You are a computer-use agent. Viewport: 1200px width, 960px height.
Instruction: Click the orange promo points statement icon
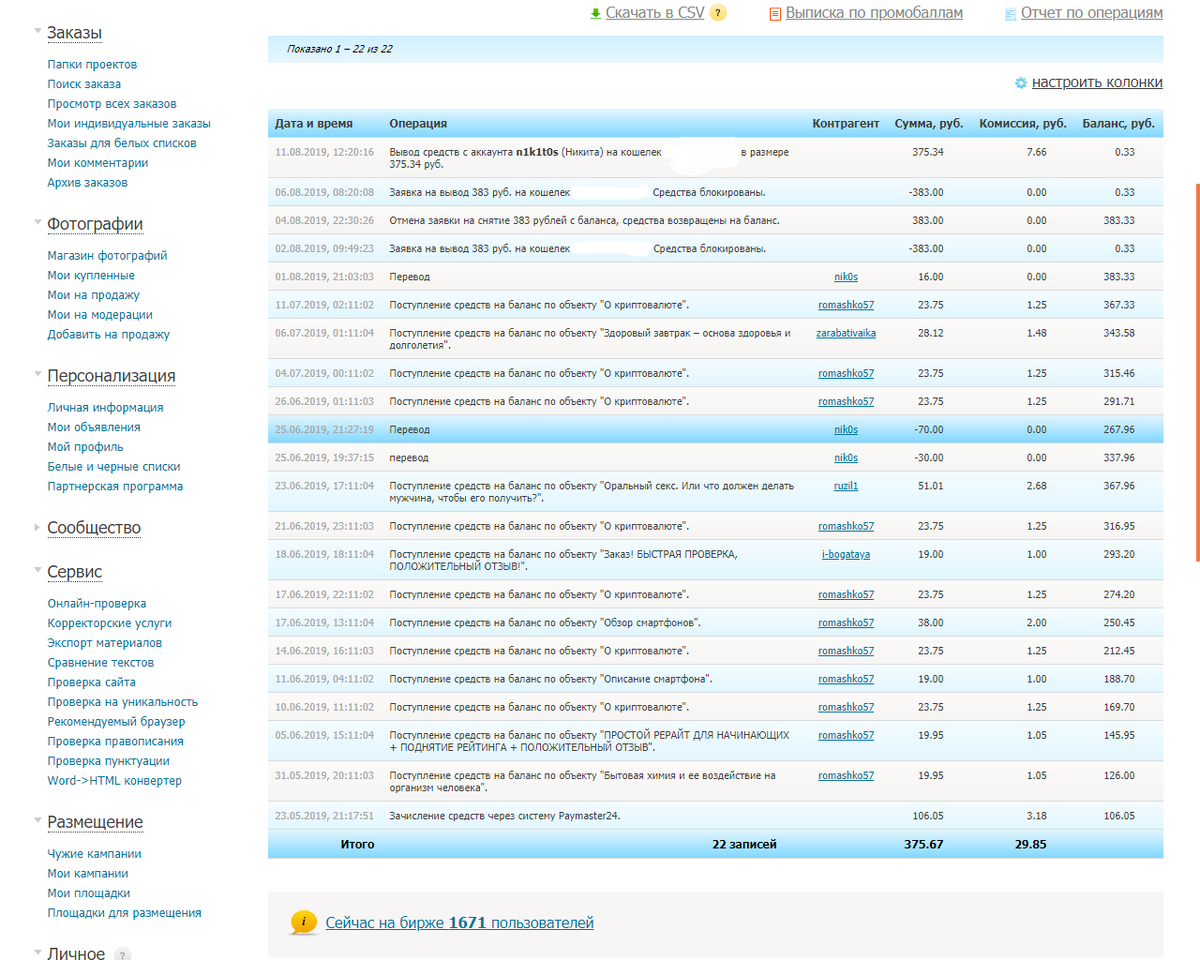coord(775,14)
